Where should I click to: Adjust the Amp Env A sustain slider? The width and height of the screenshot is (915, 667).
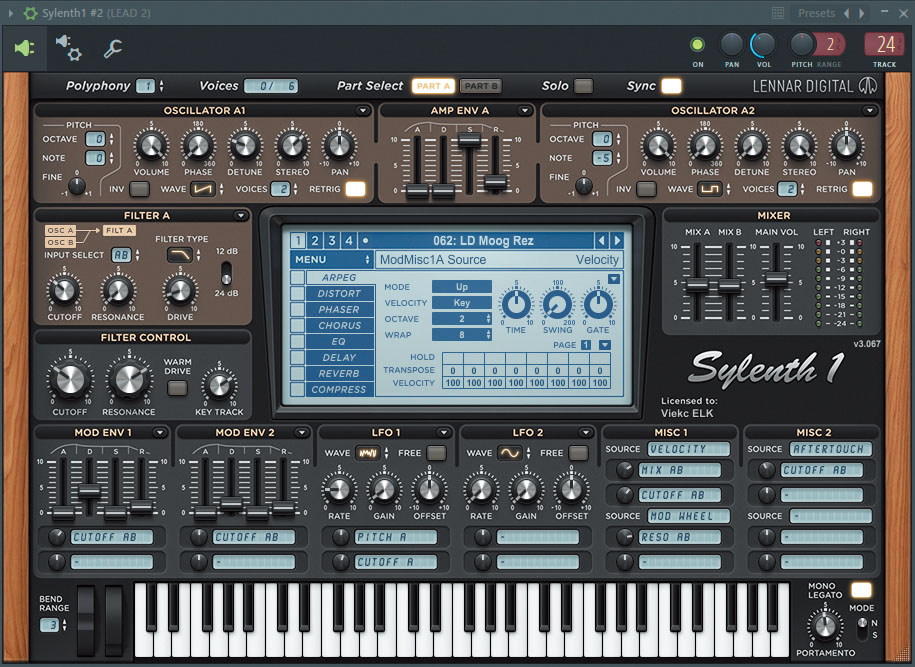click(469, 139)
